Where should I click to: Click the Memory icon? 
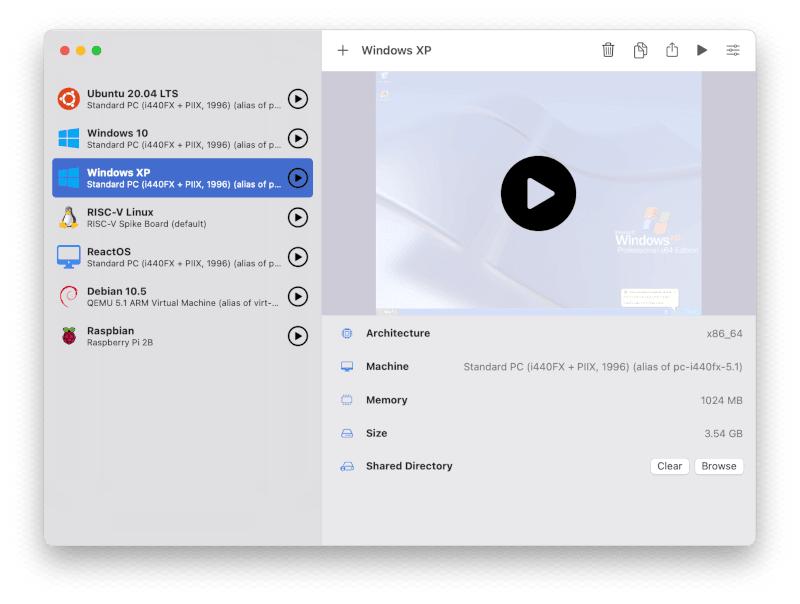[347, 400]
